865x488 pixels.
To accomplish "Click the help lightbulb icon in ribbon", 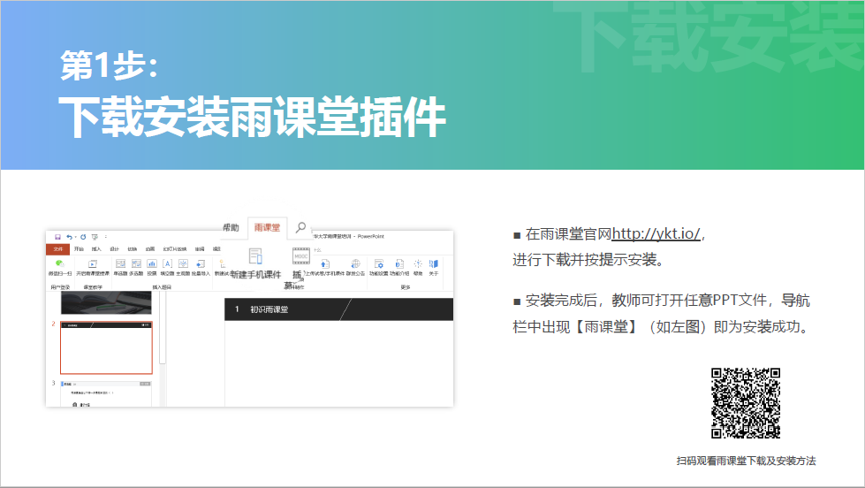I will click(x=418, y=264).
